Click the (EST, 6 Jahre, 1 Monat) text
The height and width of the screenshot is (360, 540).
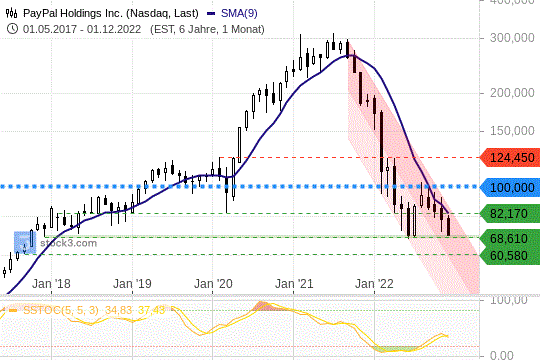tap(207, 29)
